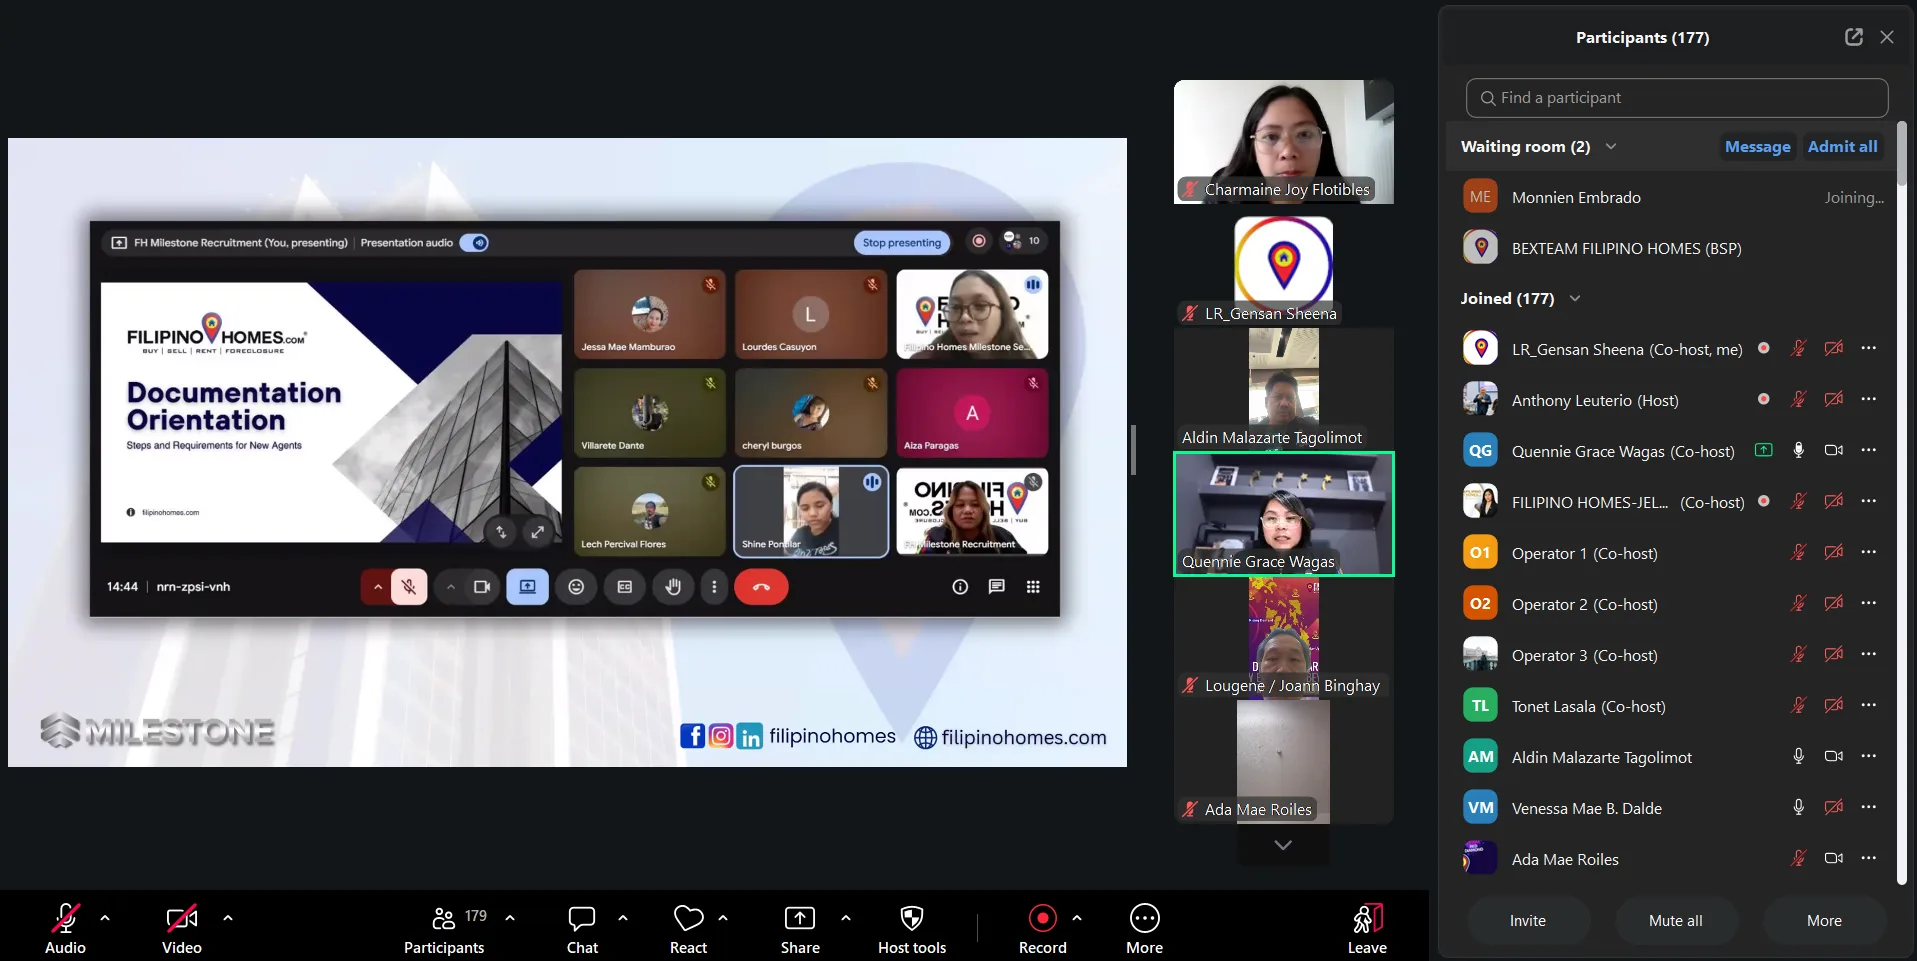This screenshot has height=961, width=1917.
Task: Click the camera icon for Ada Mae Roiles
Action: 1834,858
